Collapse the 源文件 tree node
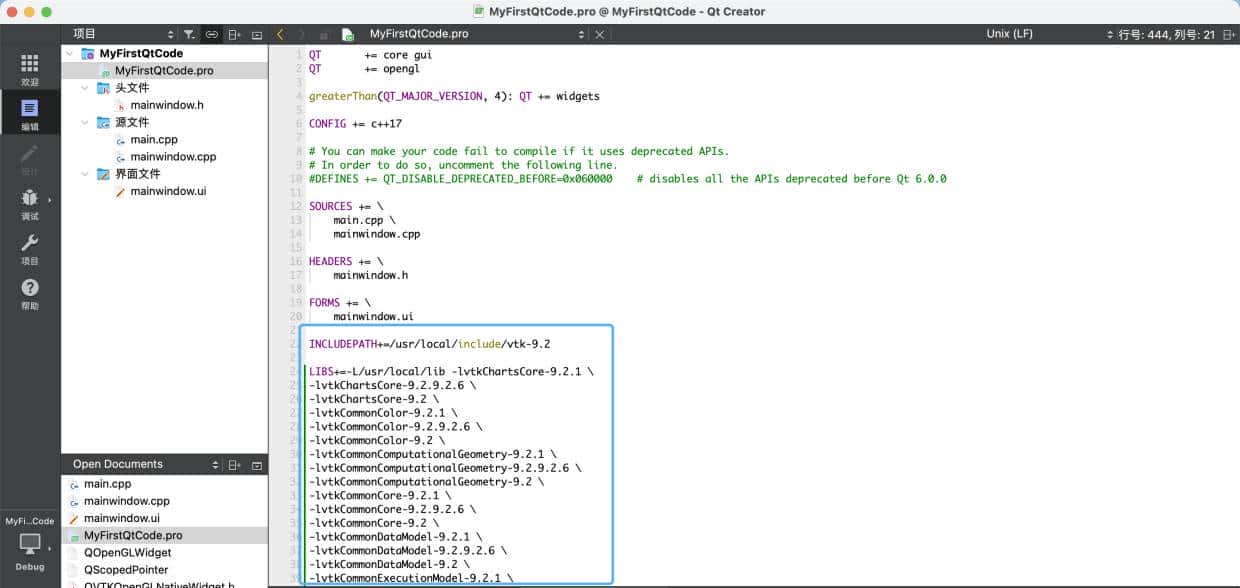1240x588 pixels. [85, 122]
